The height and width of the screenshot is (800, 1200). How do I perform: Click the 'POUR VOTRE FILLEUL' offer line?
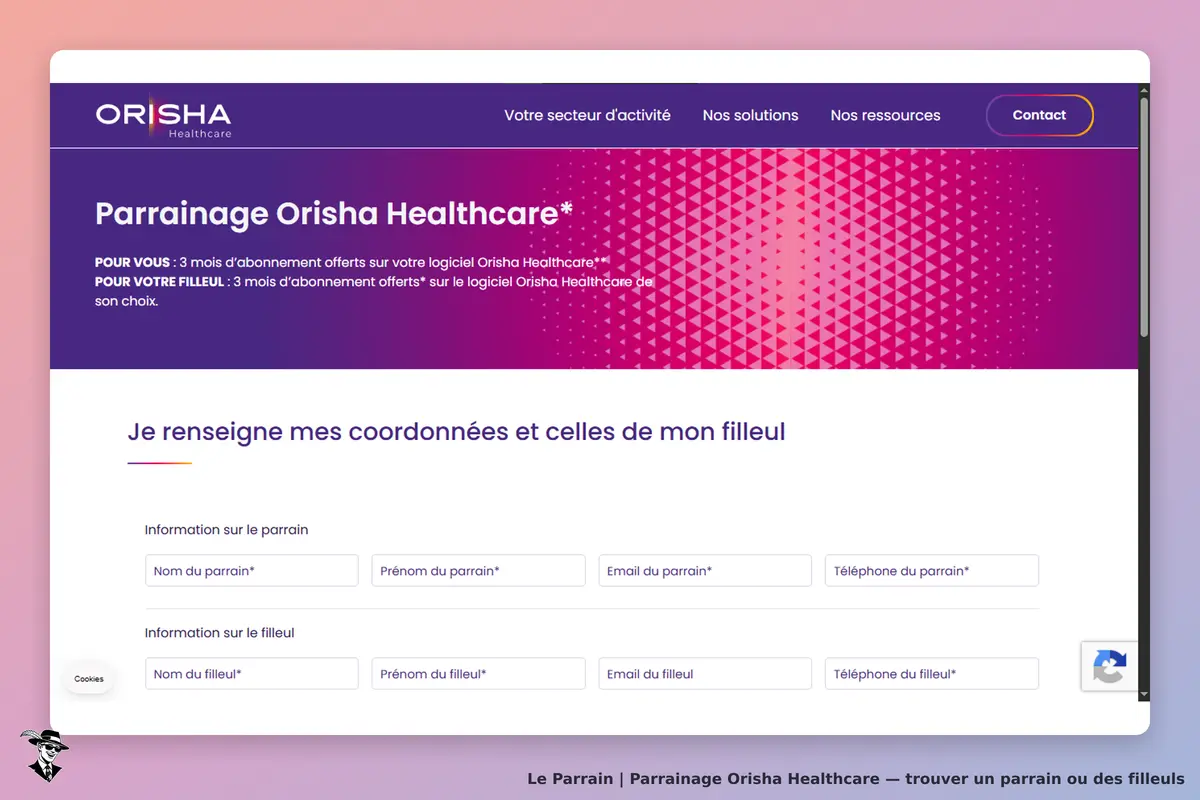tap(374, 291)
